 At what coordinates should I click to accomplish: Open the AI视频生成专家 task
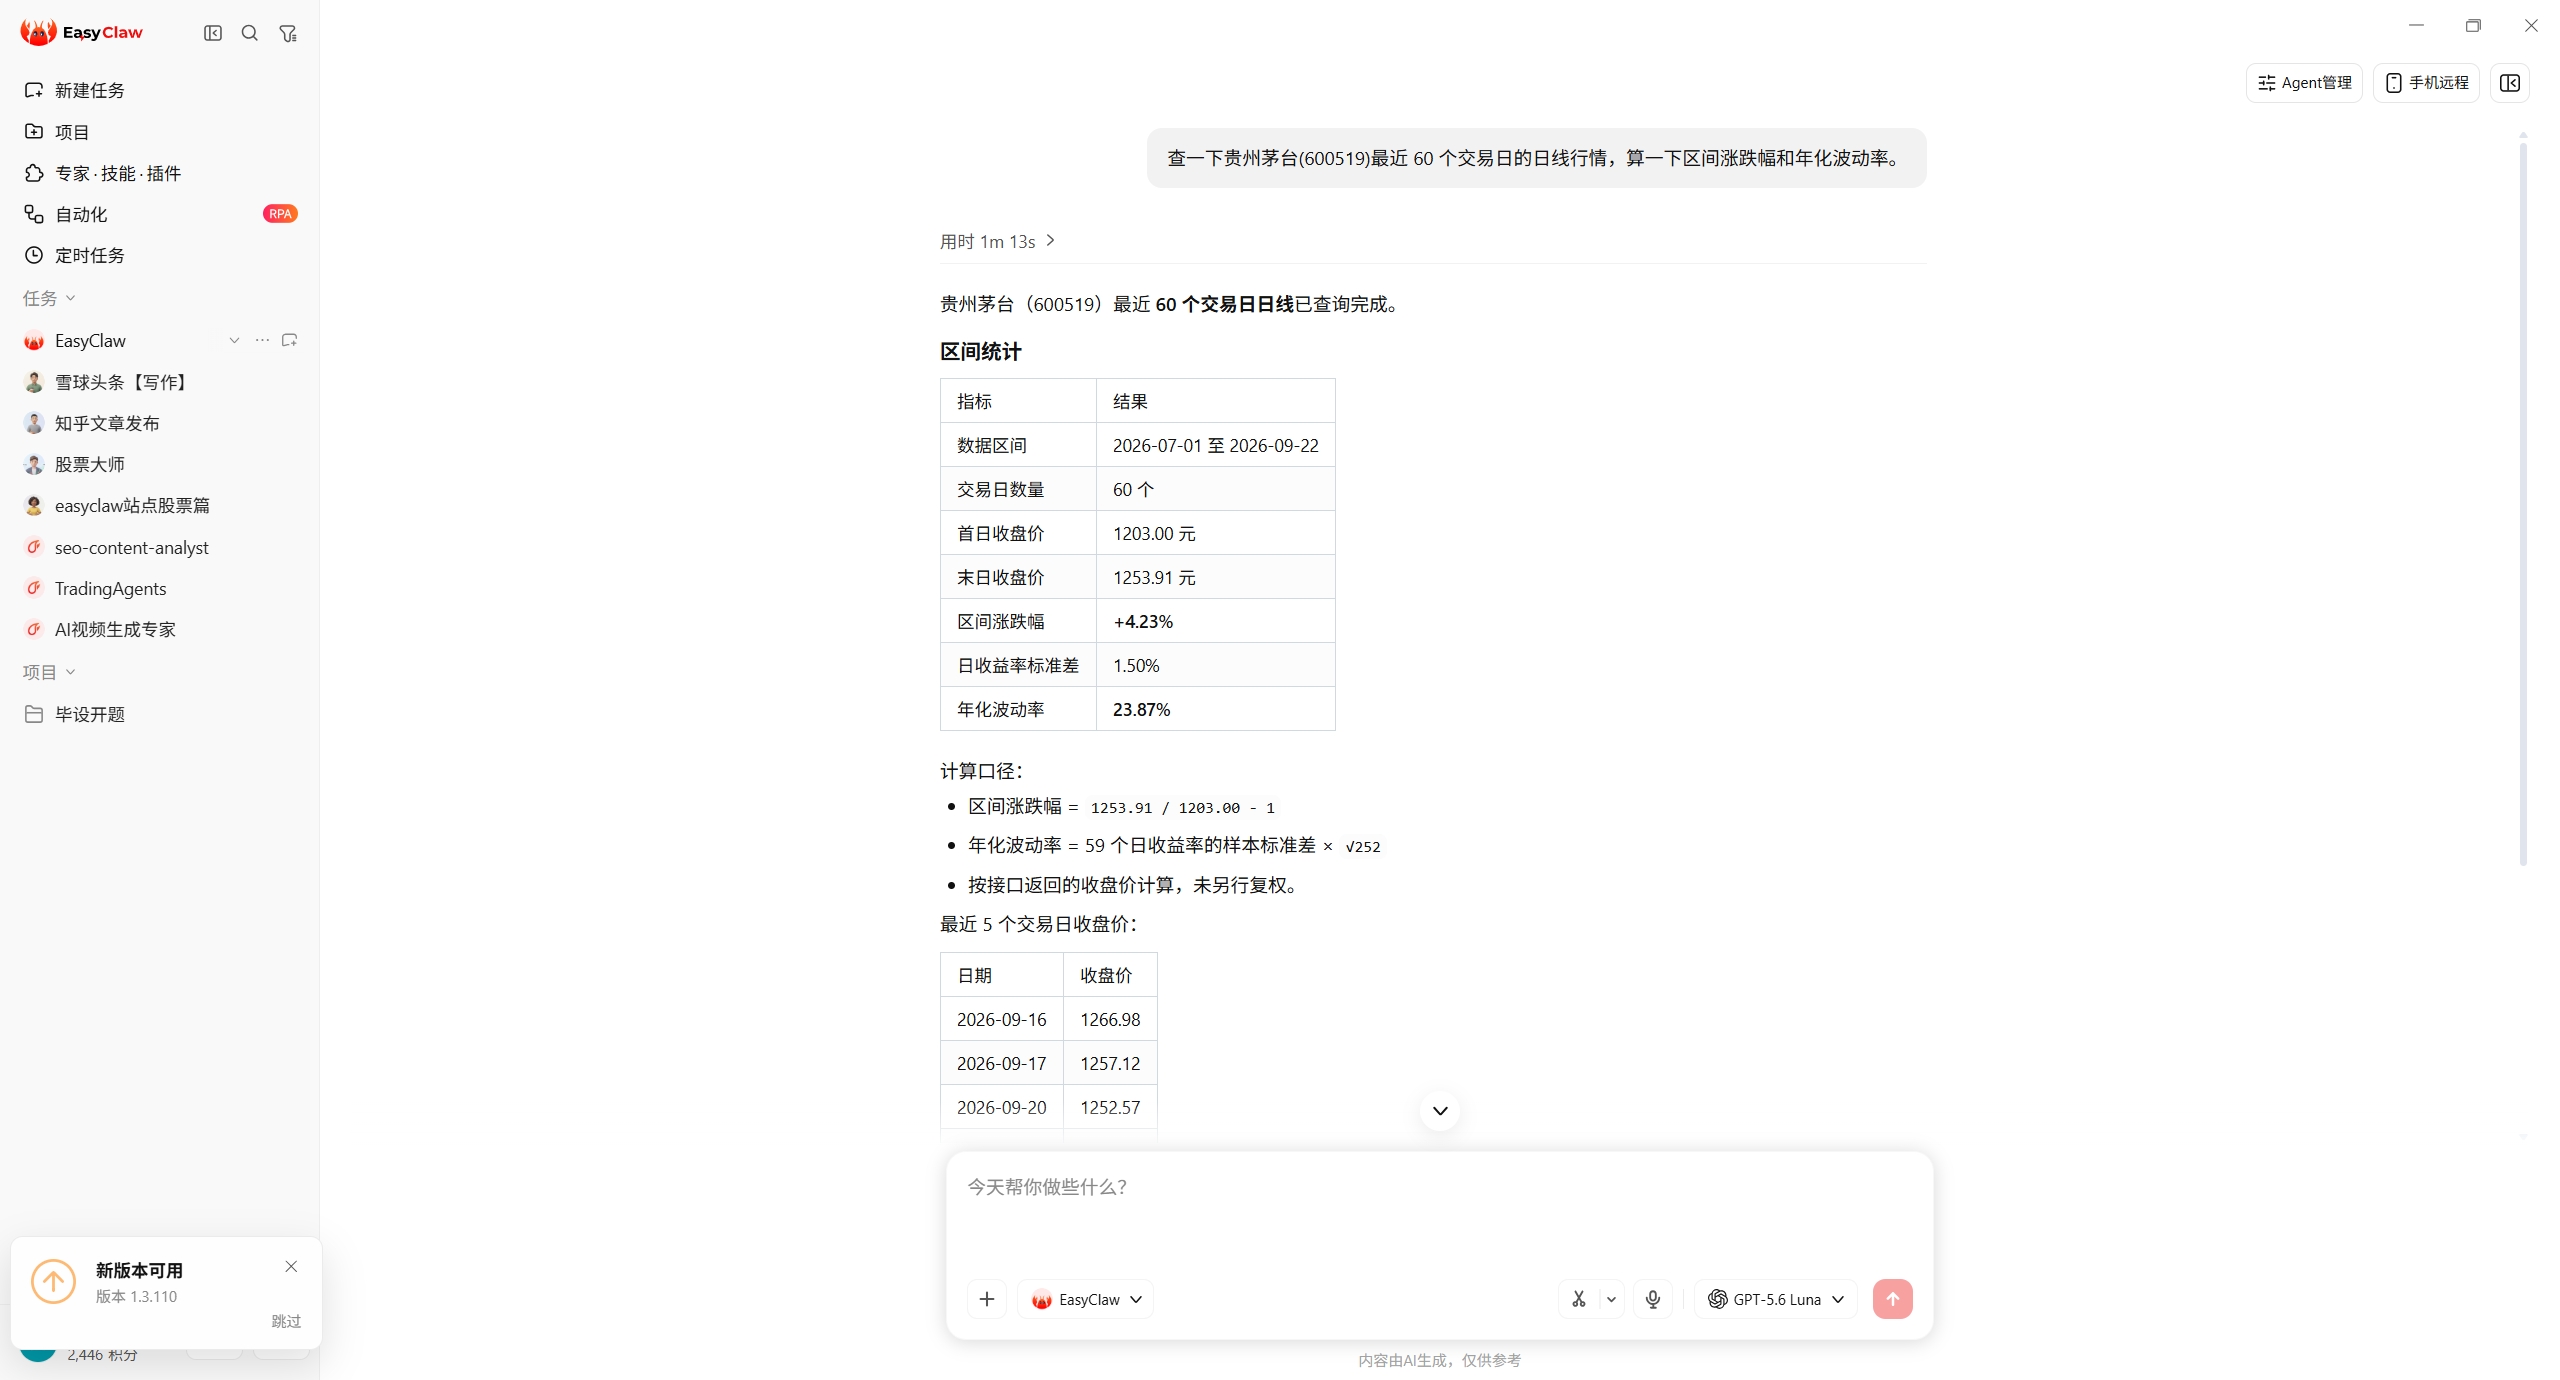(x=160, y=629)
